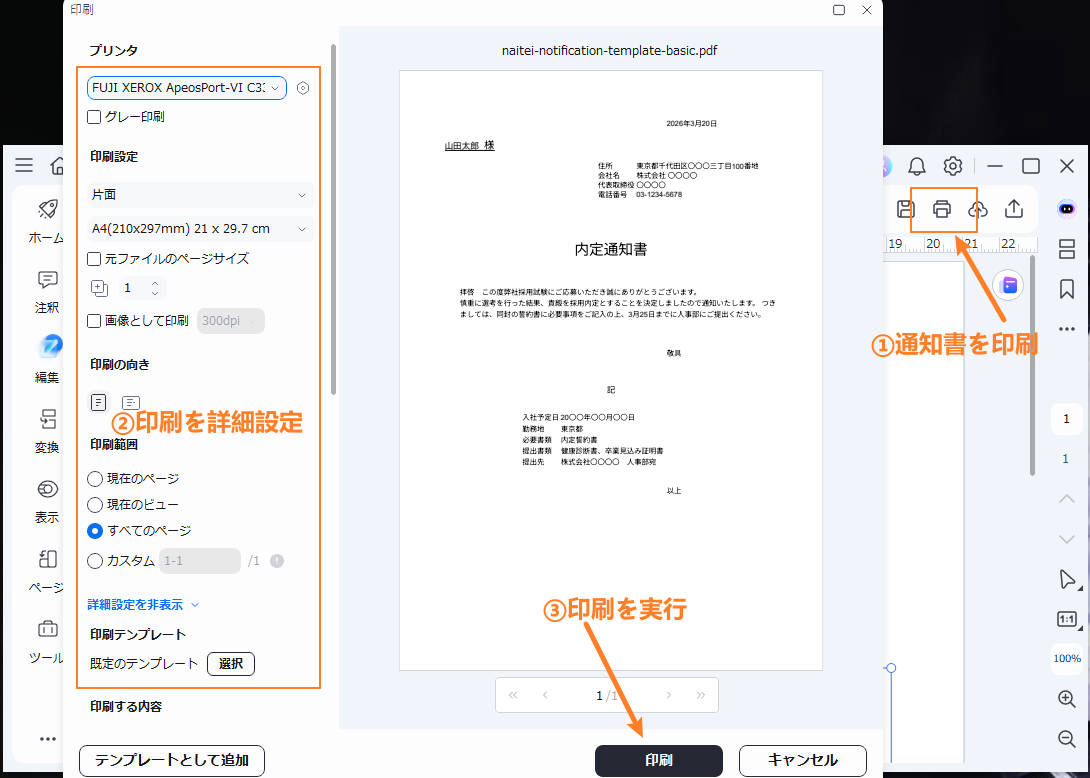
Task: Select the 現在のページ print range radio button
Action: (96, 478)
